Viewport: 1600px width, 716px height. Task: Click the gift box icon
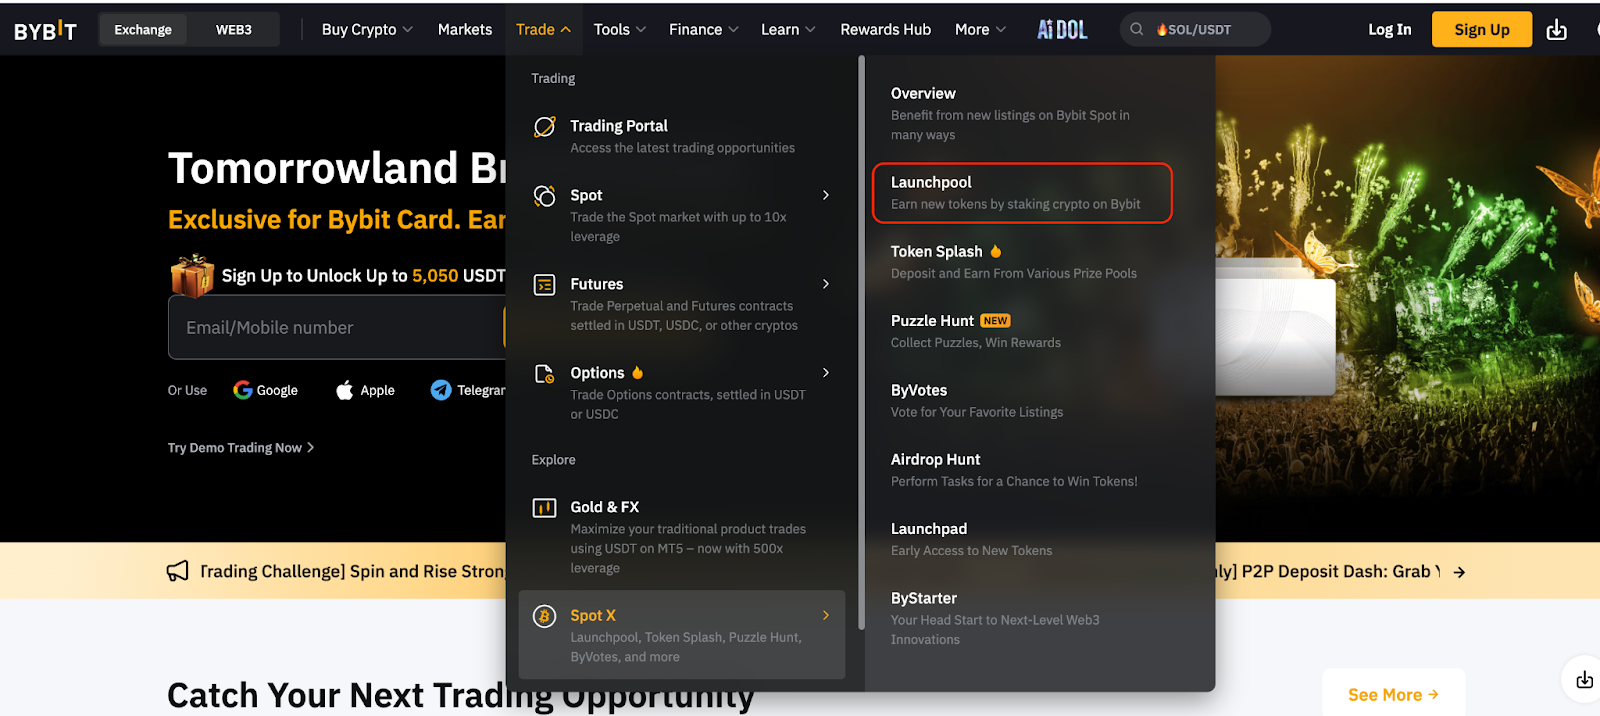click(x=192, y=275)
